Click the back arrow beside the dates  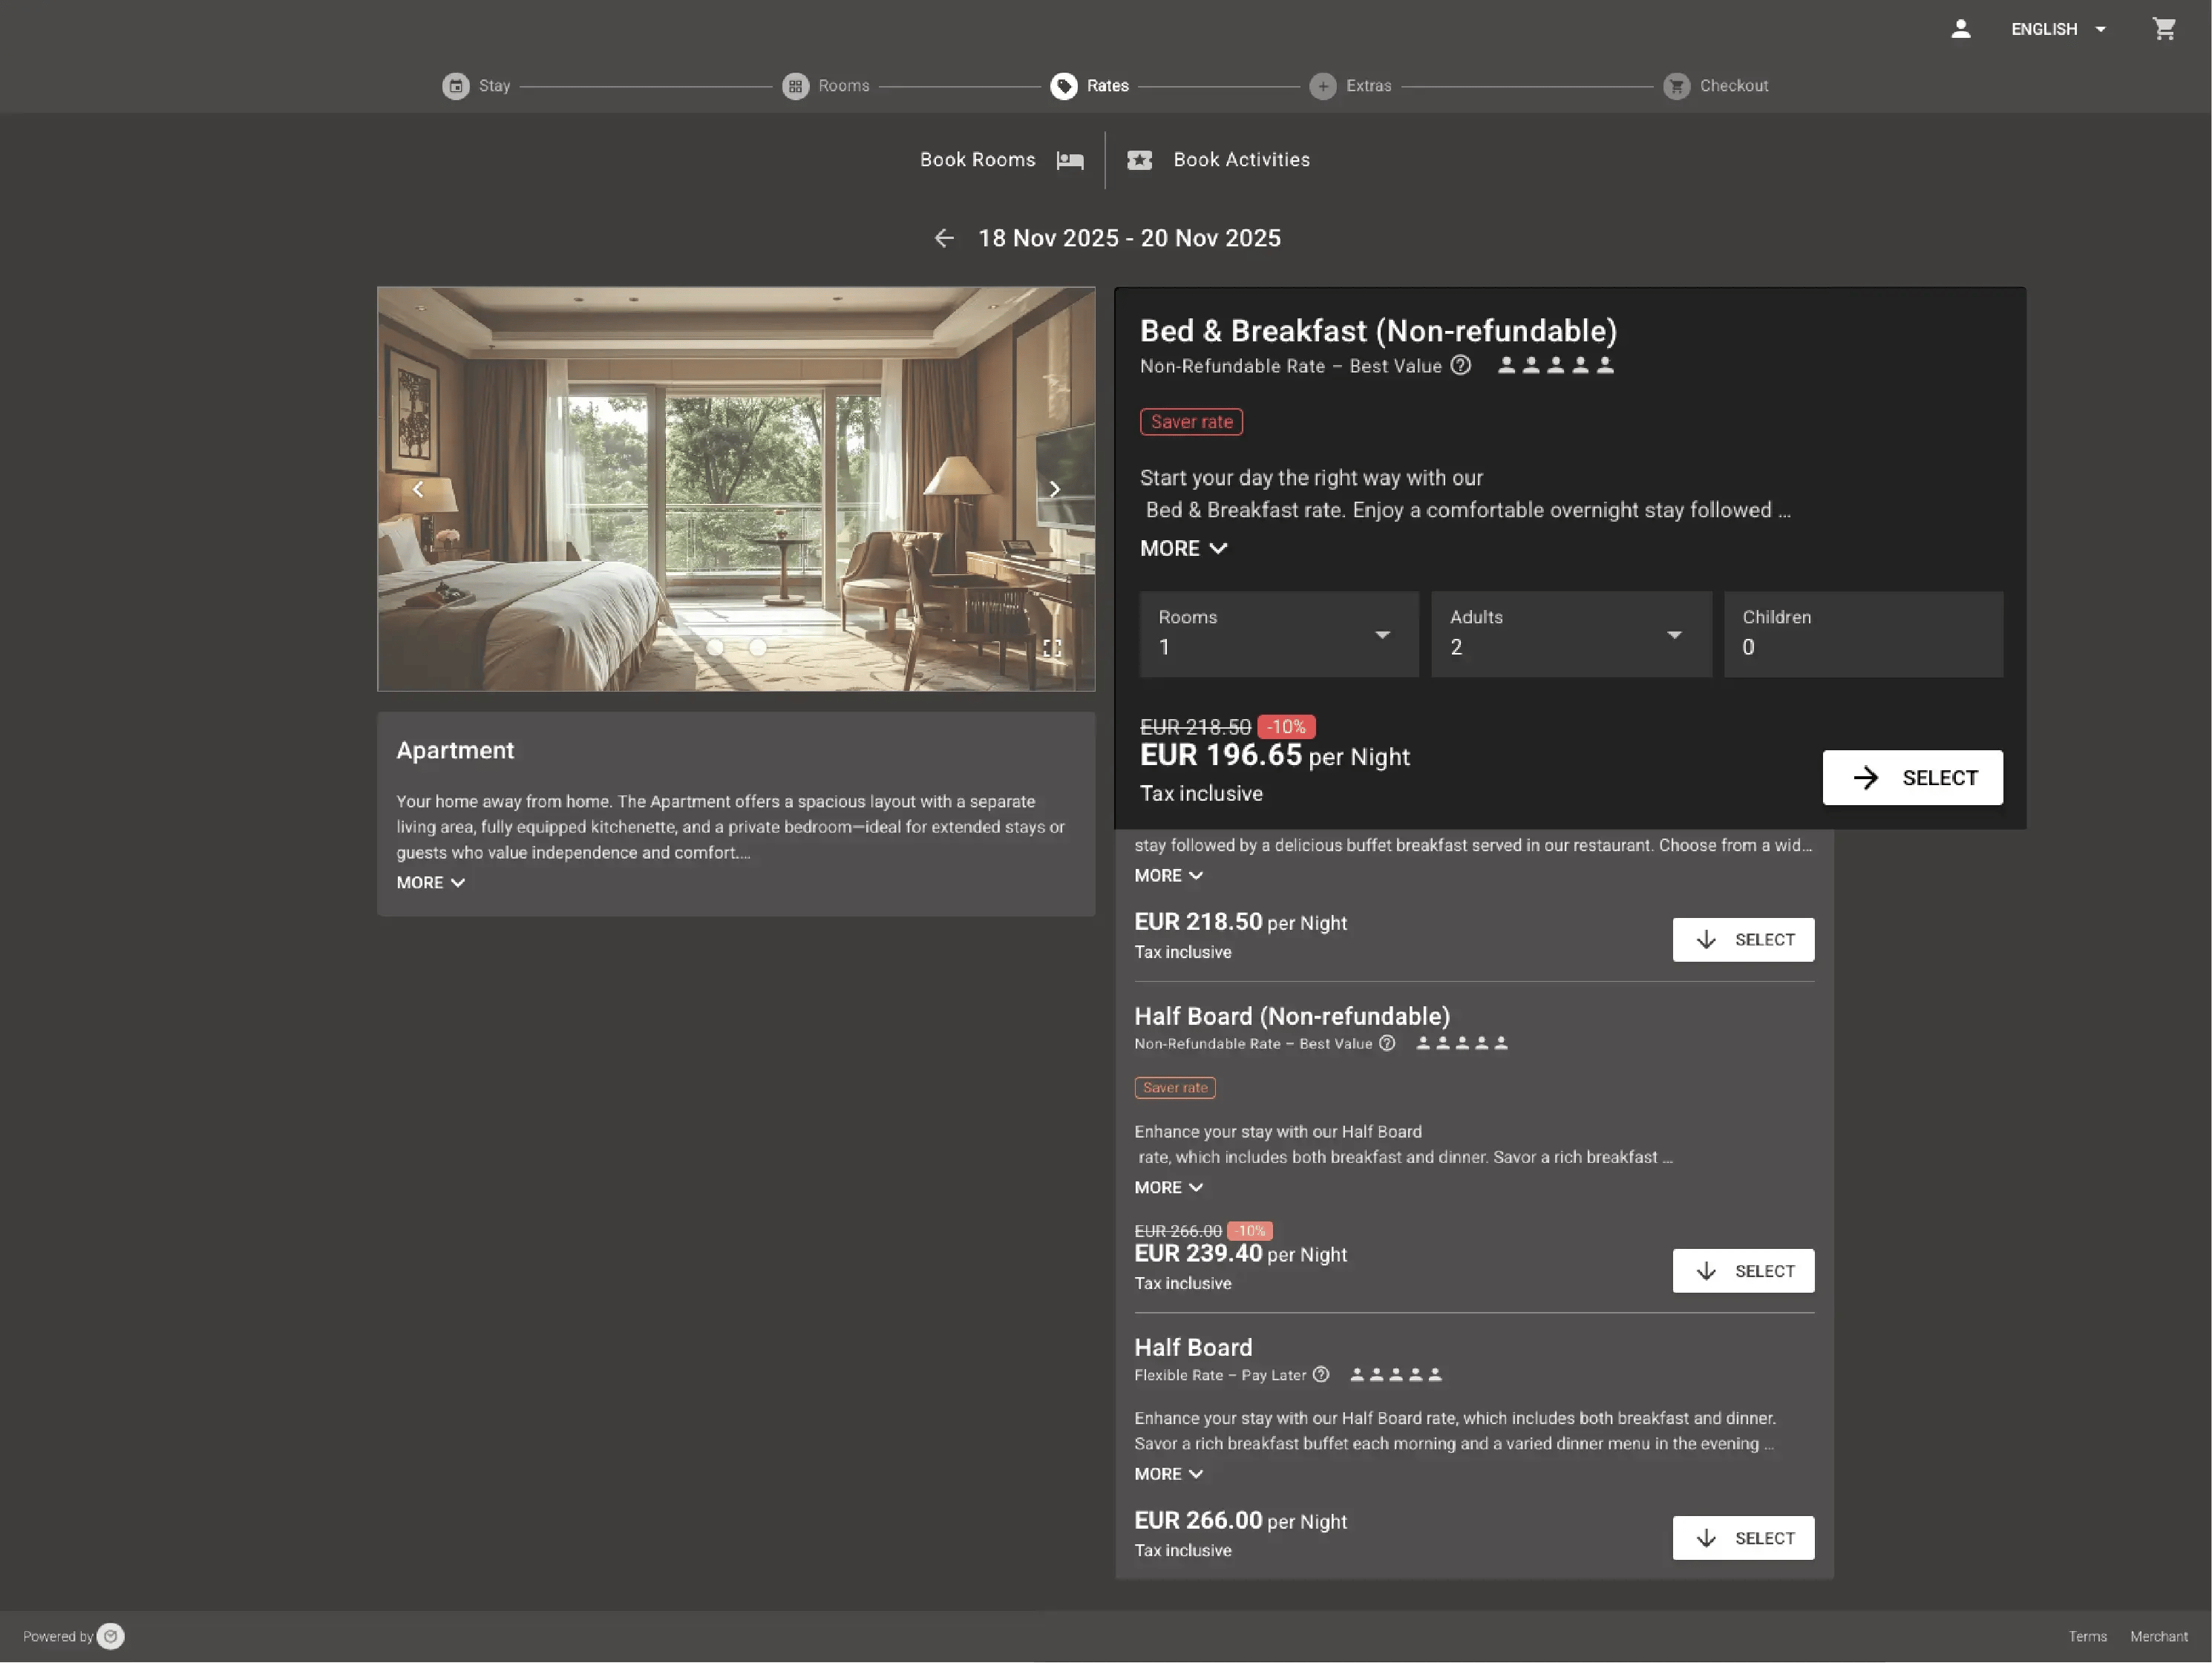click(x=943, y=238)
